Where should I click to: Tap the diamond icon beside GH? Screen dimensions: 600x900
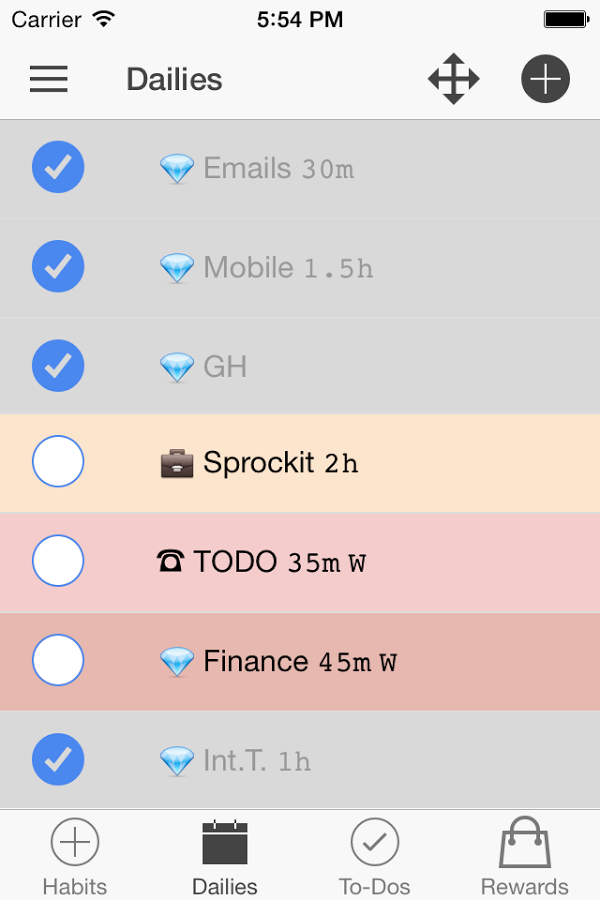177,368
